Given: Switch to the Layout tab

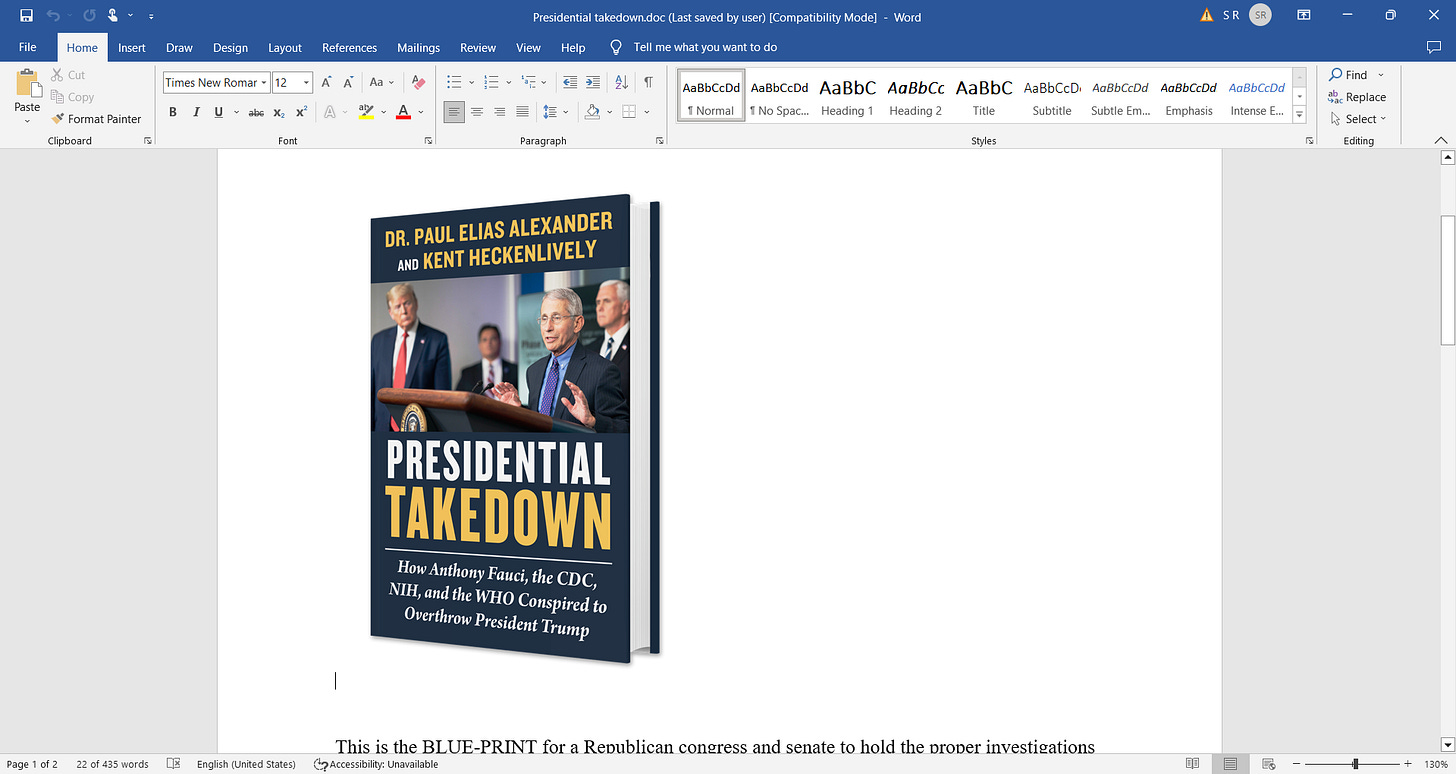Looking at the screenshot, I should (285, 47).
